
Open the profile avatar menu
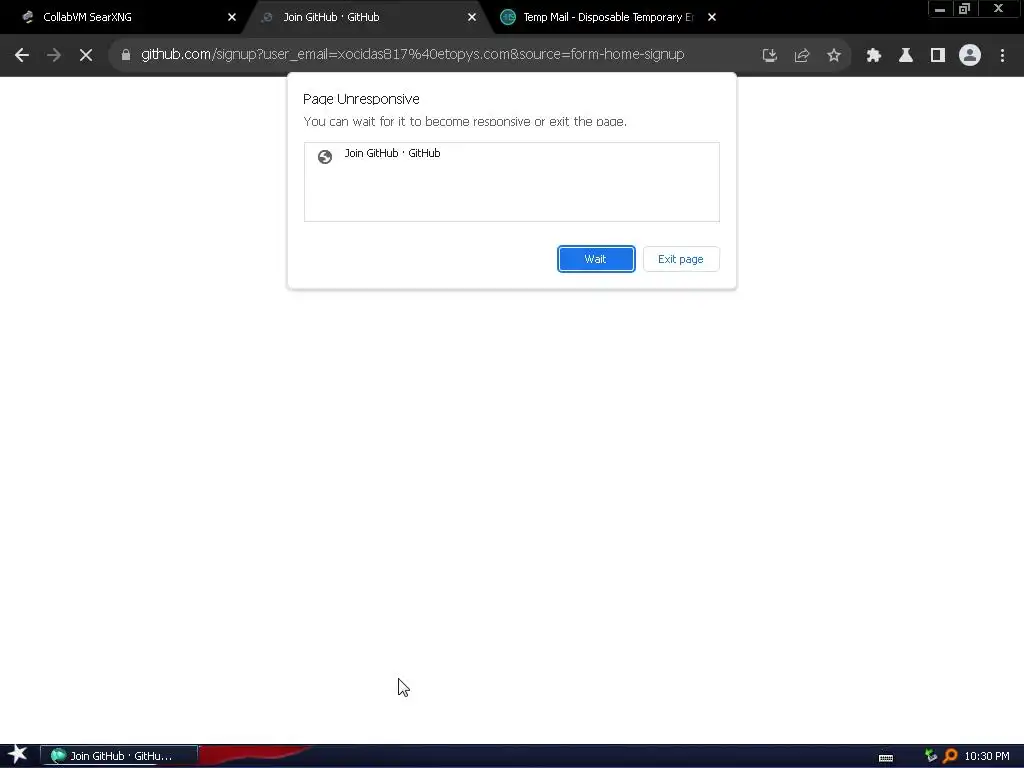click(x=970, y=55)
